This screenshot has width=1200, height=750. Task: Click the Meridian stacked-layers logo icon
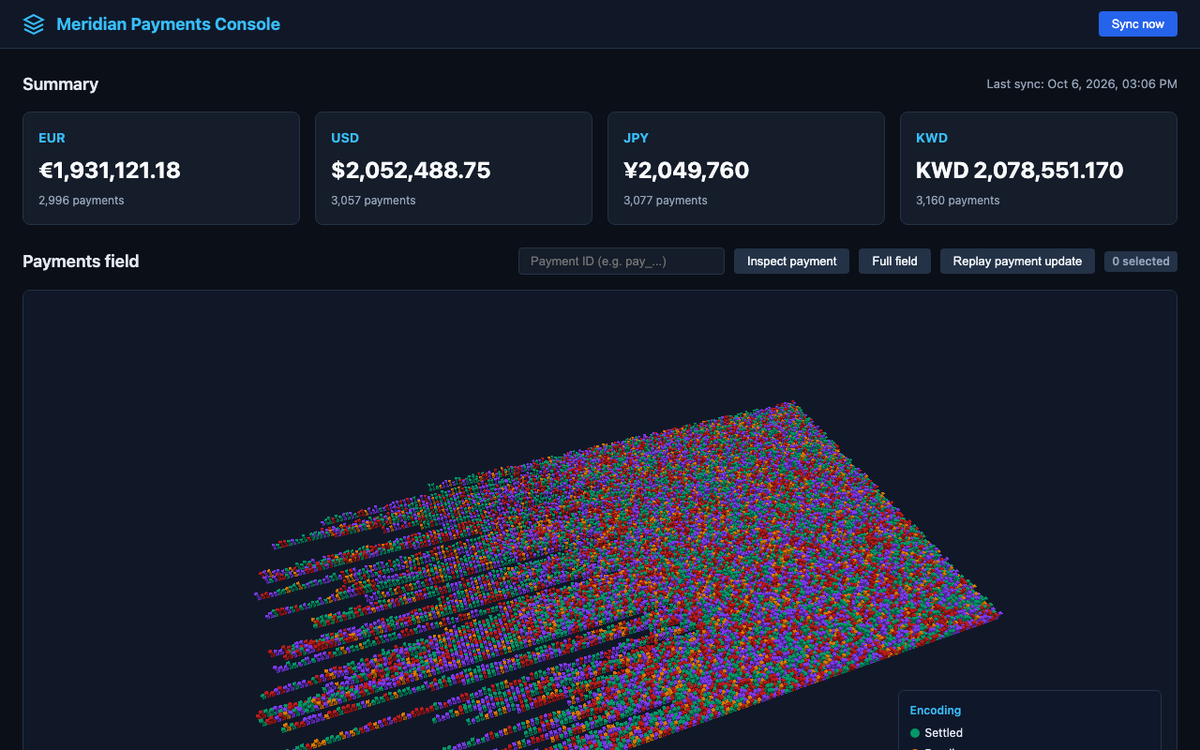(34, 24)
